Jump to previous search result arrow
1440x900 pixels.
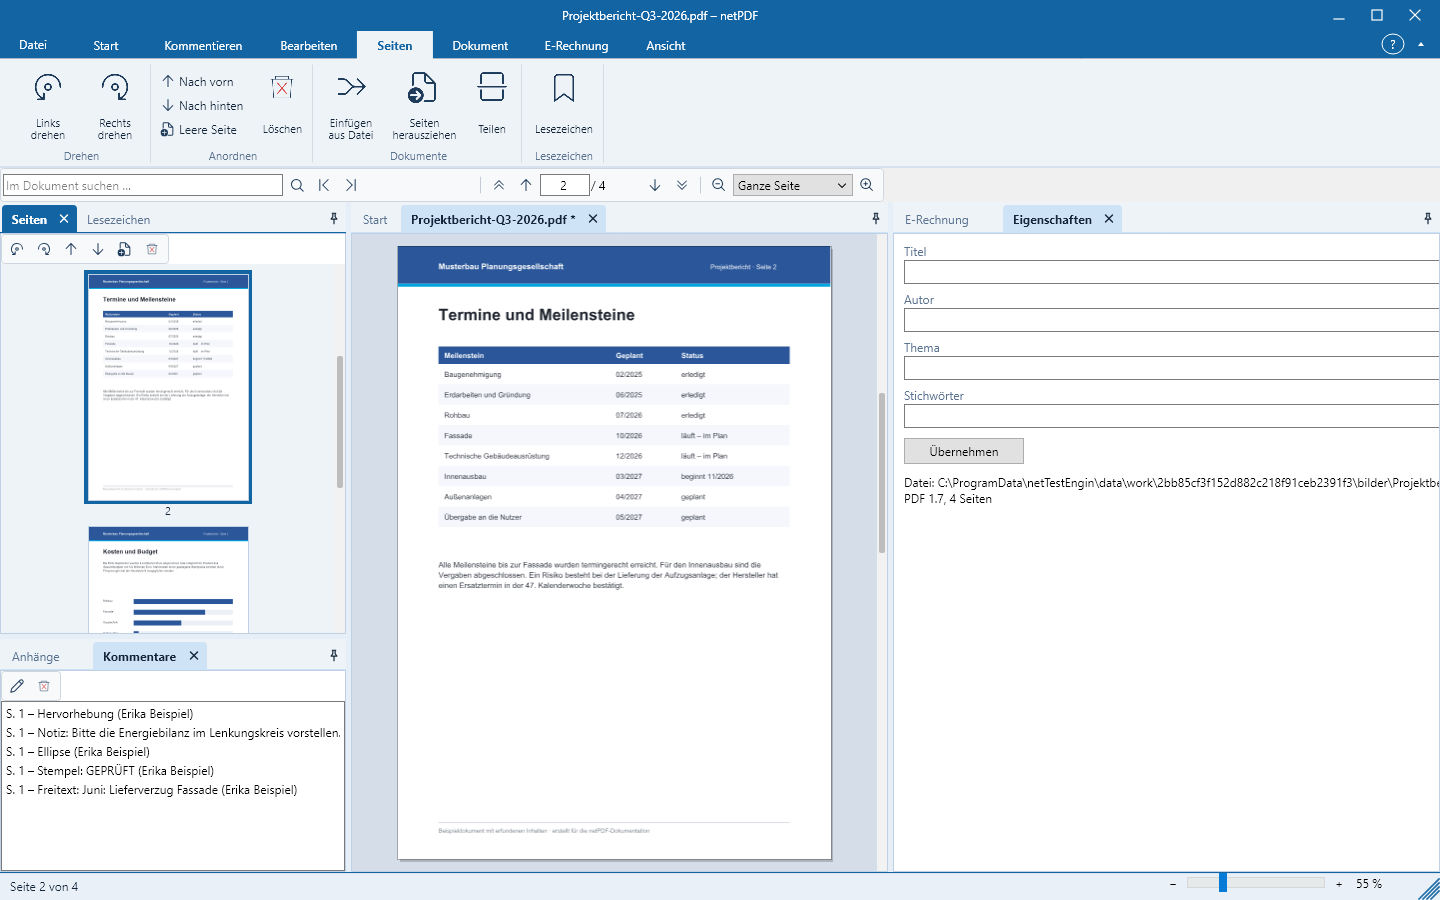coord(324,185)
